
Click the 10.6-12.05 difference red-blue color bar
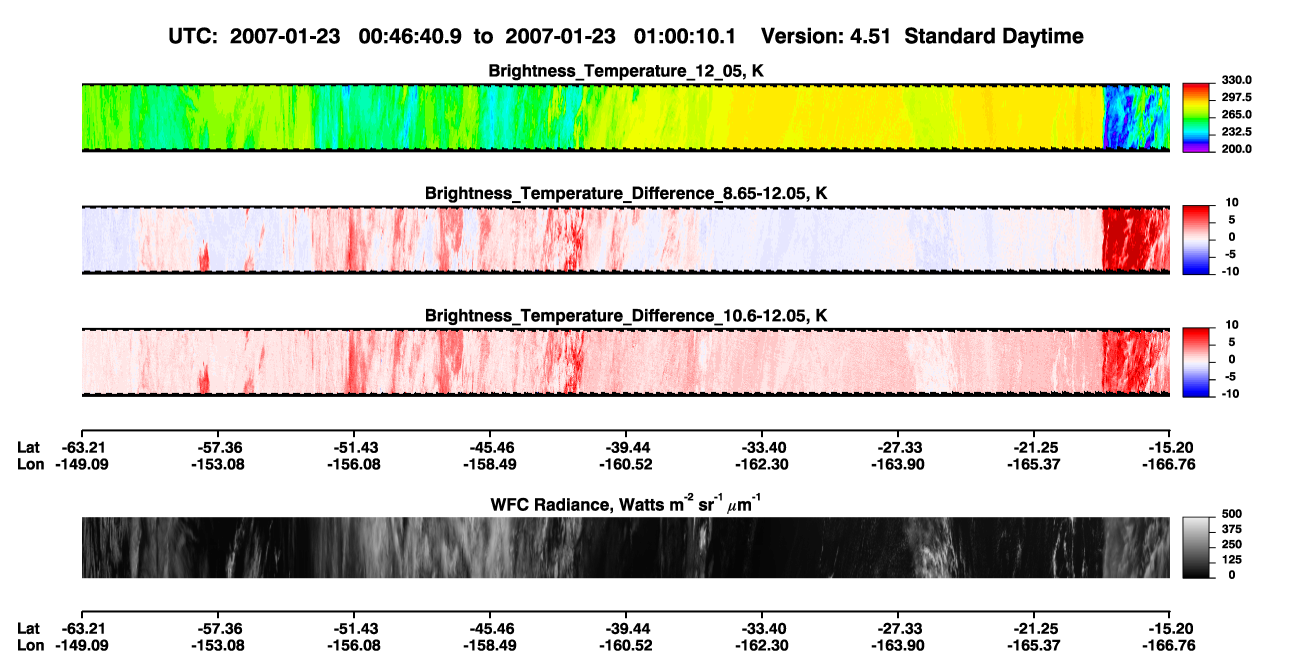1196,361
